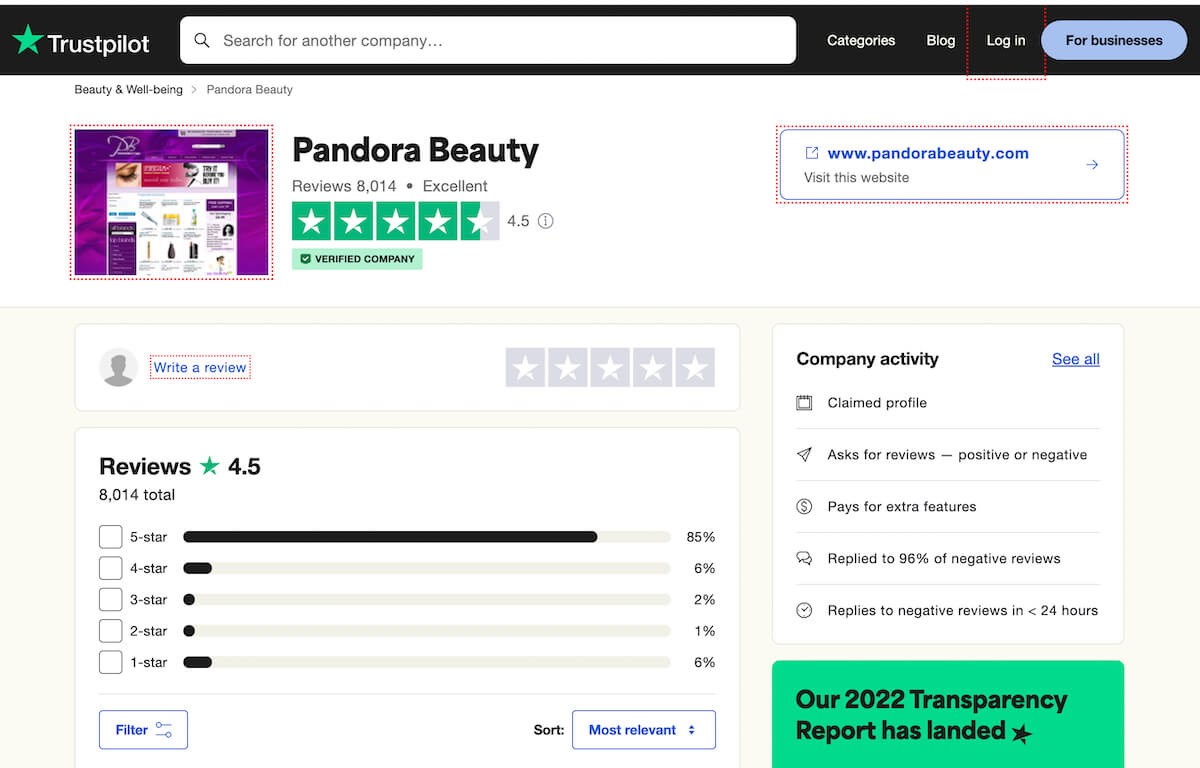Open the Categories menu
The width and height of the screenshot is (1200, 768).
(x=861, y=40)
